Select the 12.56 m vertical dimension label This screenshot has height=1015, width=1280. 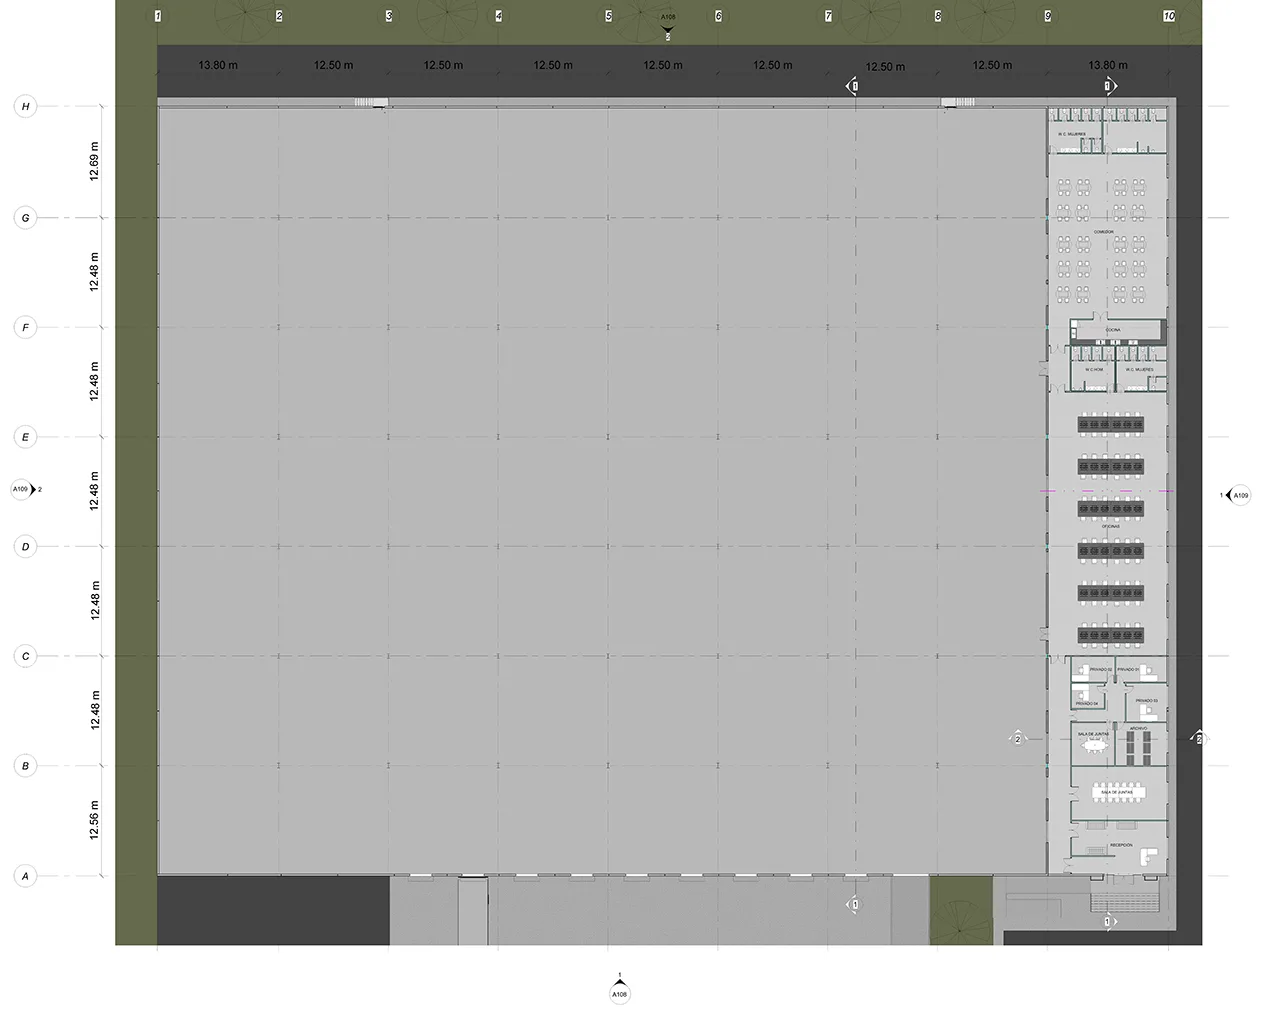click(94, 820)
